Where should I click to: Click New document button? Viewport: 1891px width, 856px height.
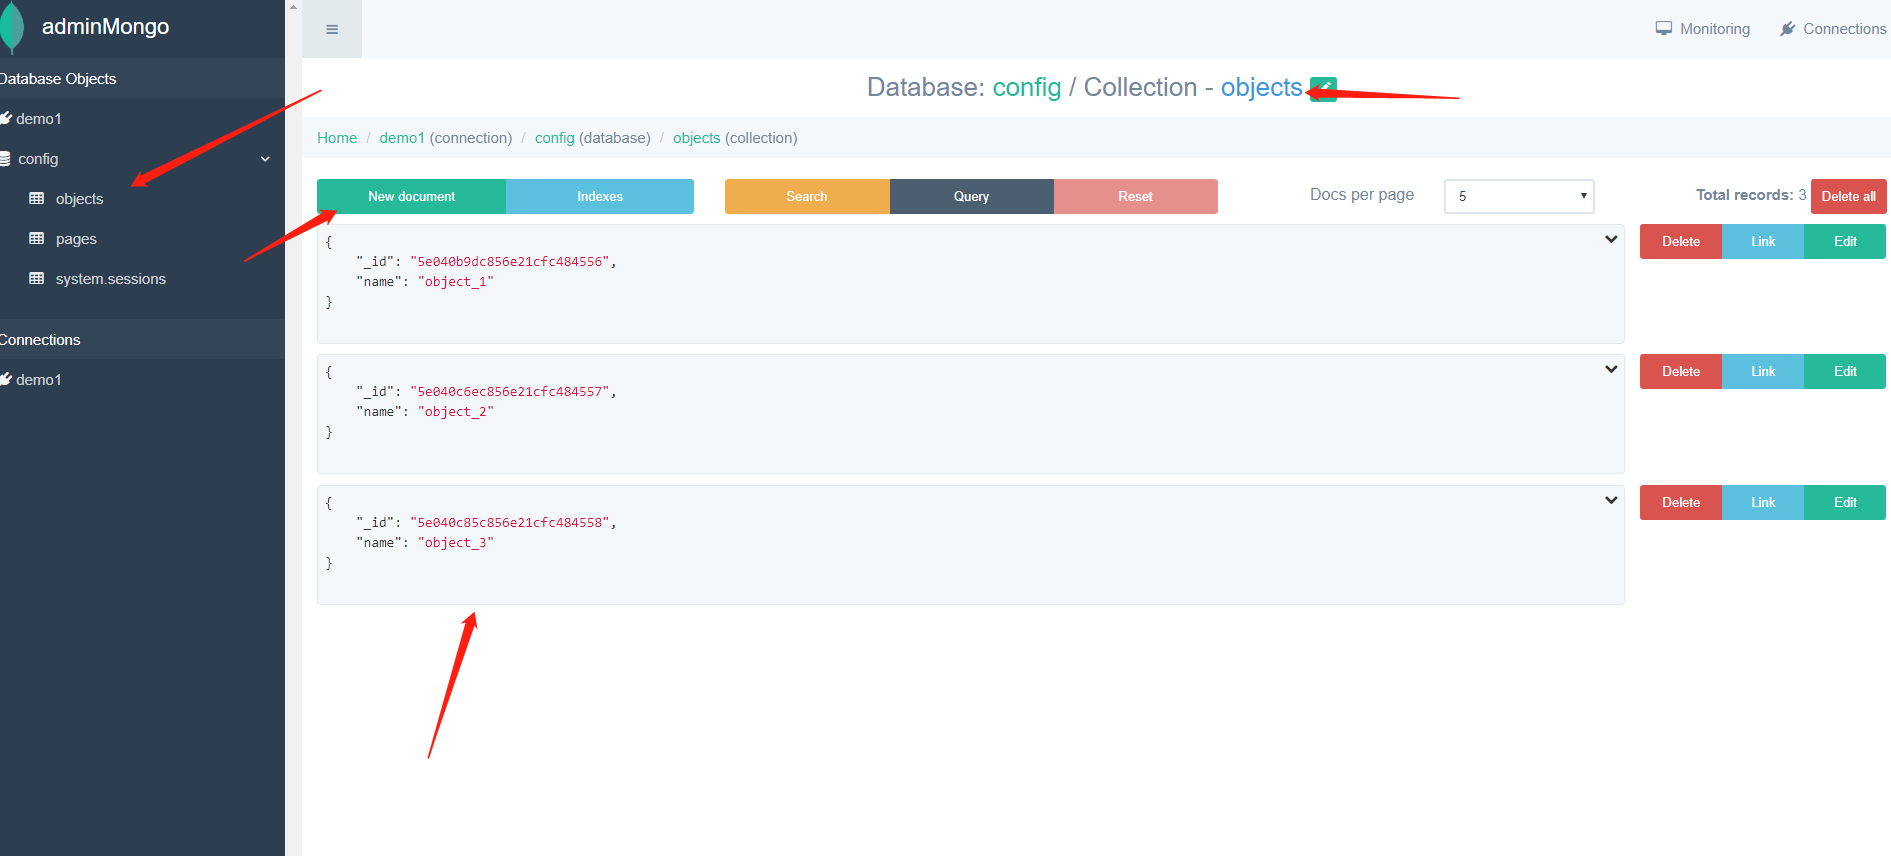coord(411,196)
